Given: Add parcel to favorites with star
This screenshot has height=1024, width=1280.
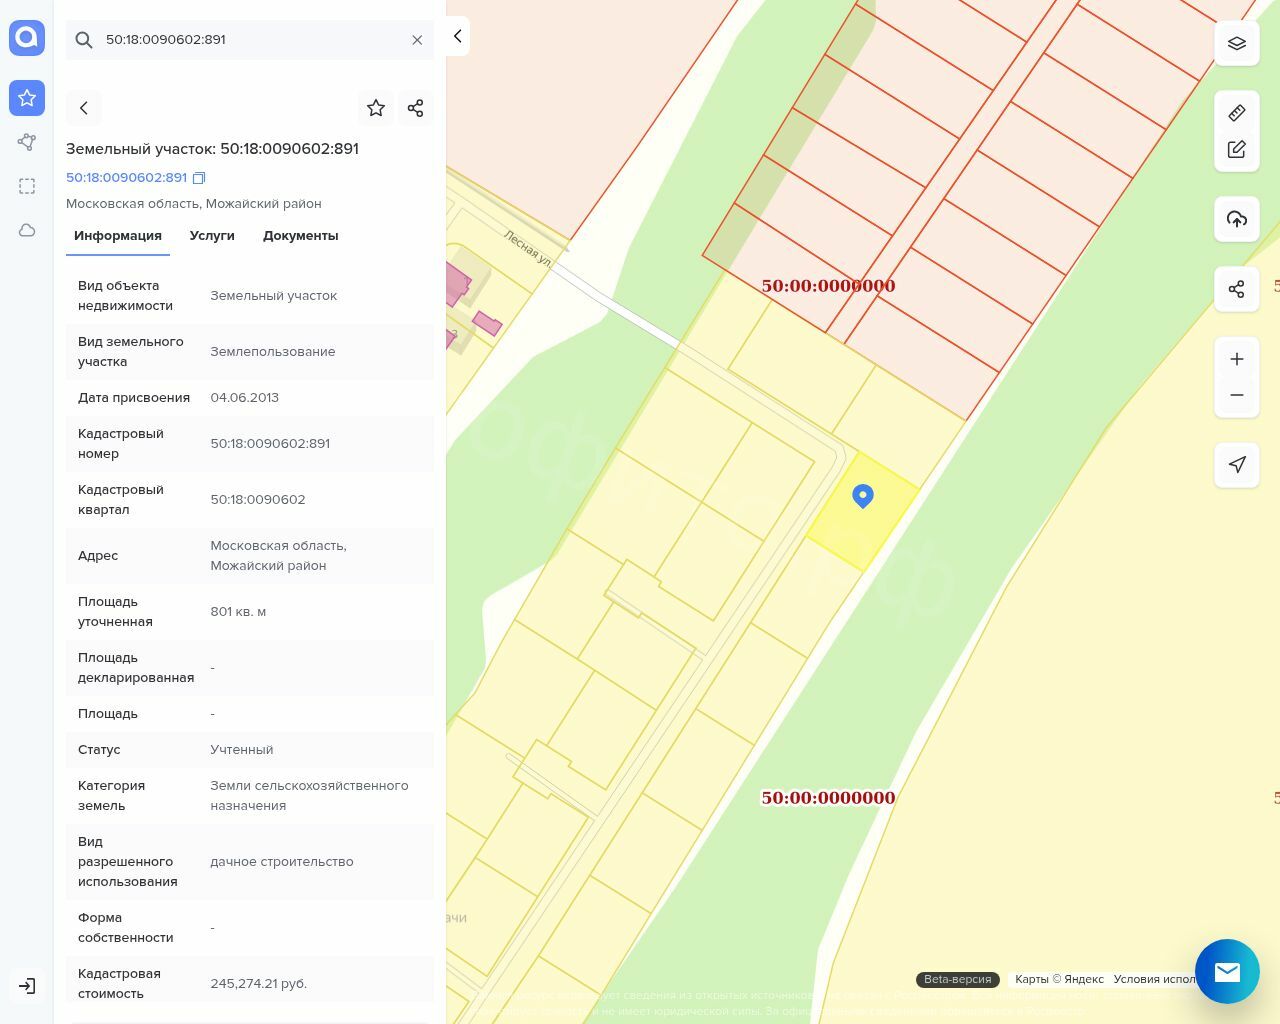Looking at the screenshot, I should tap(376, 108).
